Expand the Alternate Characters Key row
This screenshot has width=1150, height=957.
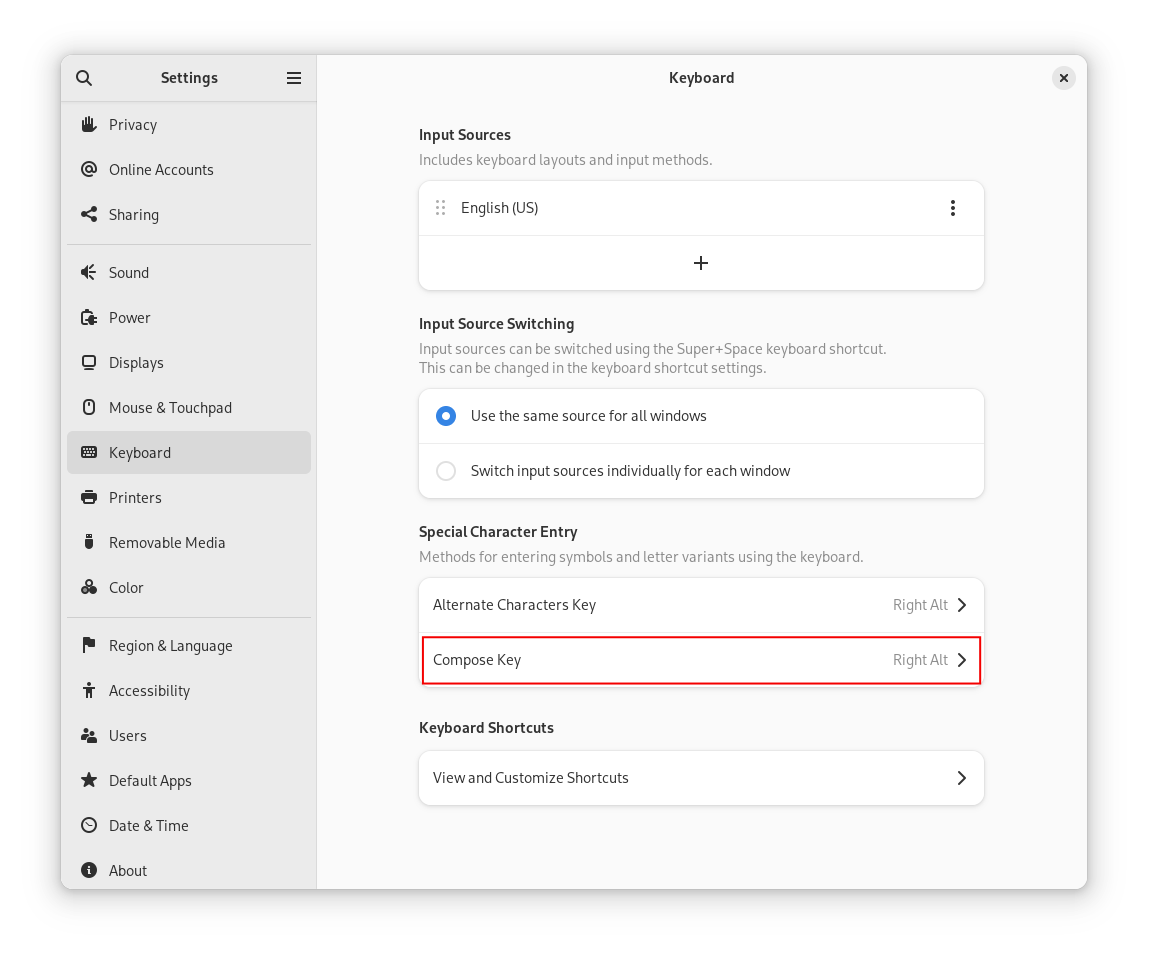point(700,605)
